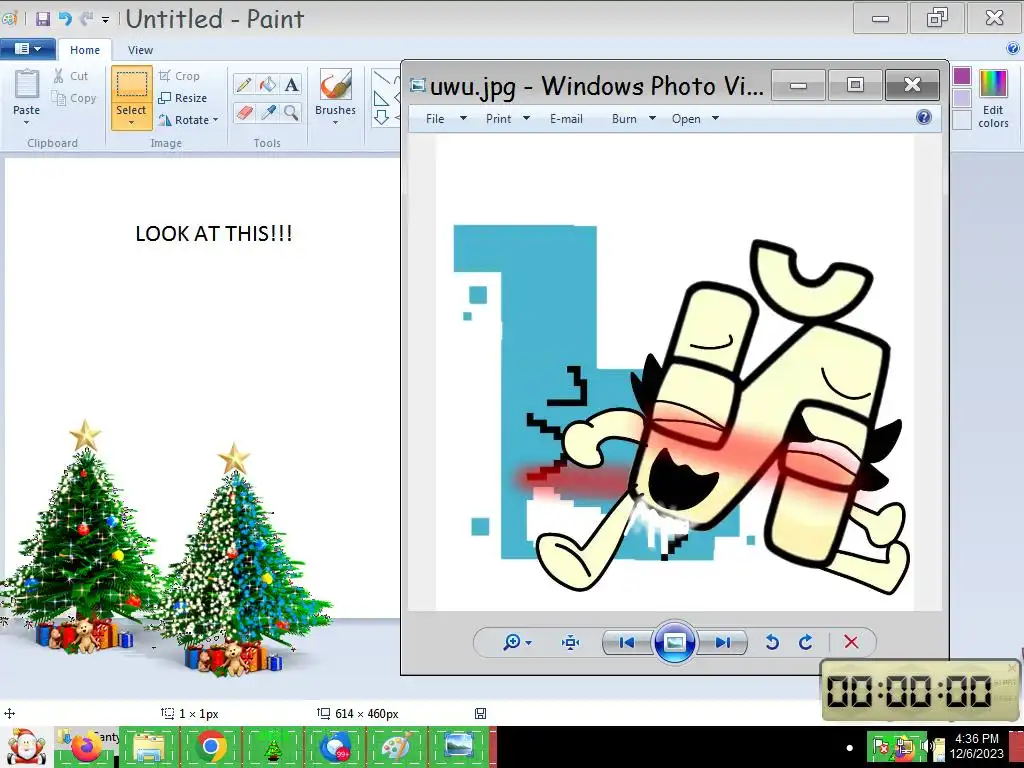Click Paint help icon below close button
Screen dimensions: 1024x768
pos(1013,48)
